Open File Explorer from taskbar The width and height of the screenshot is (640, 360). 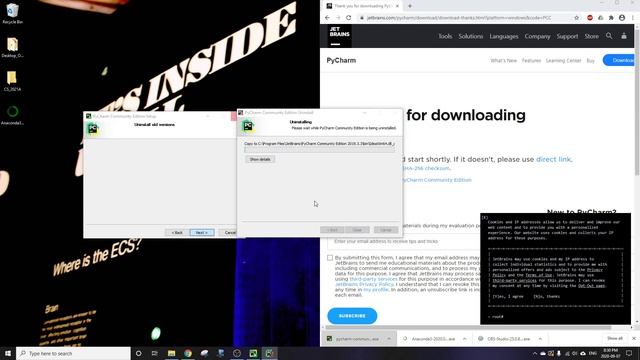pos(171,353)
